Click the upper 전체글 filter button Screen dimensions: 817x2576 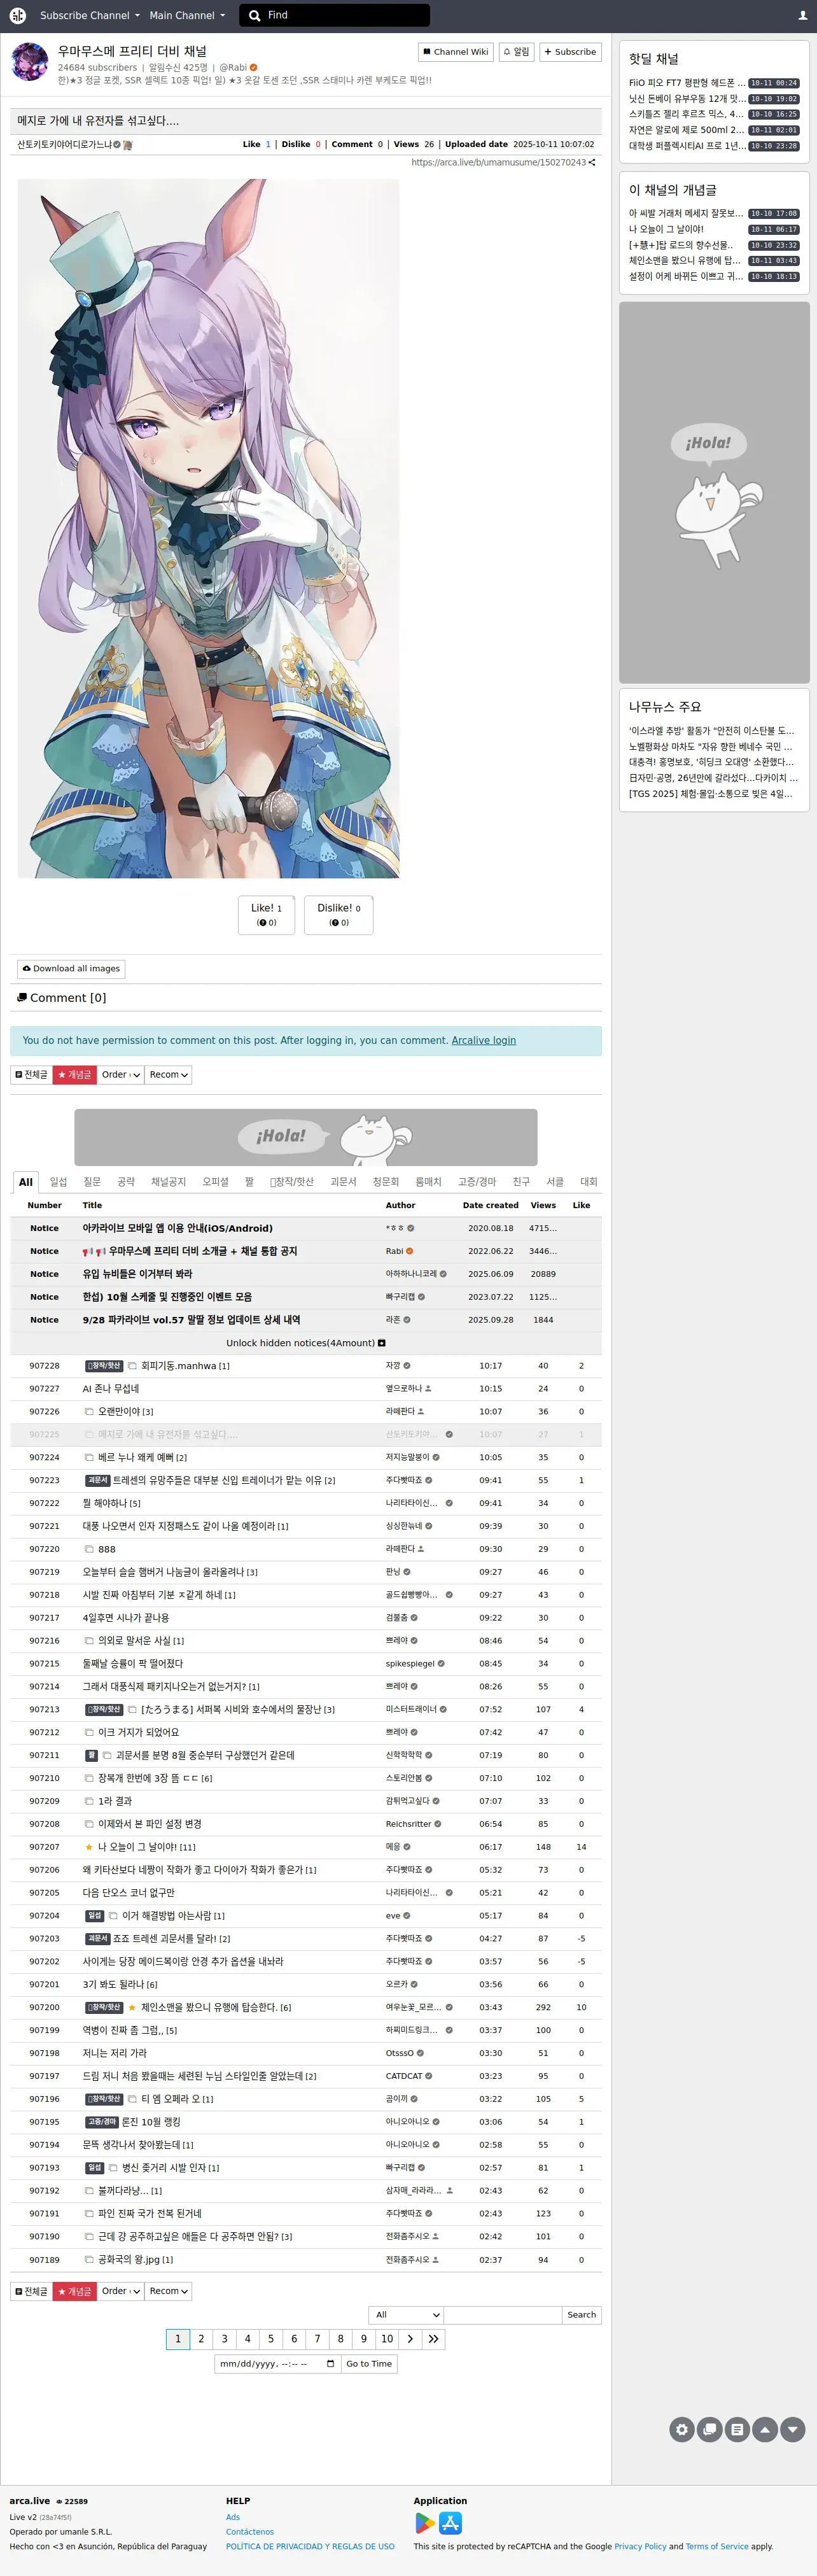pos(31,1075)
